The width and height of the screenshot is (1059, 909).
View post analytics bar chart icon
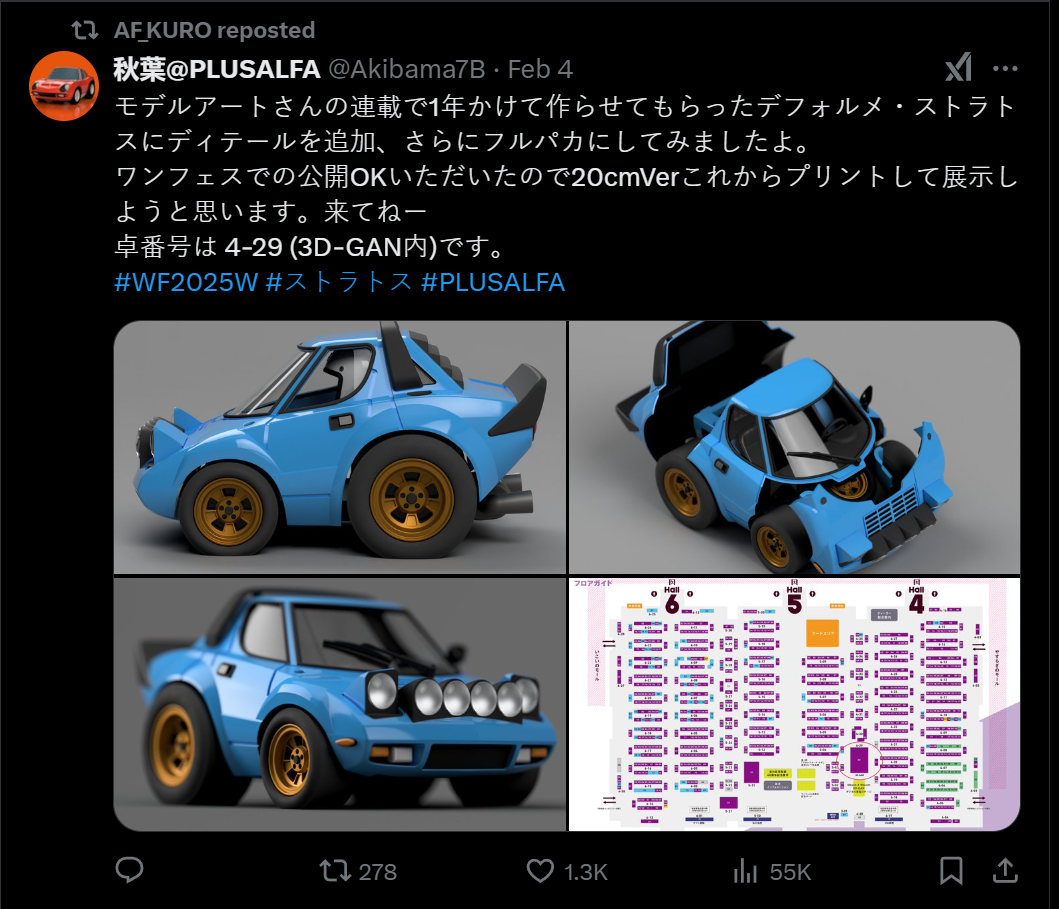point(771,871)
